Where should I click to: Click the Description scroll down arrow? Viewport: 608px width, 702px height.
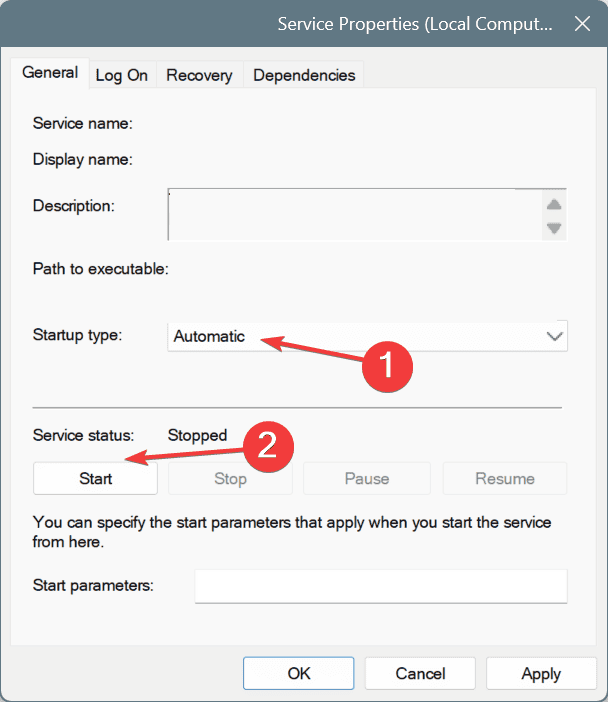[x=554, y=228]
